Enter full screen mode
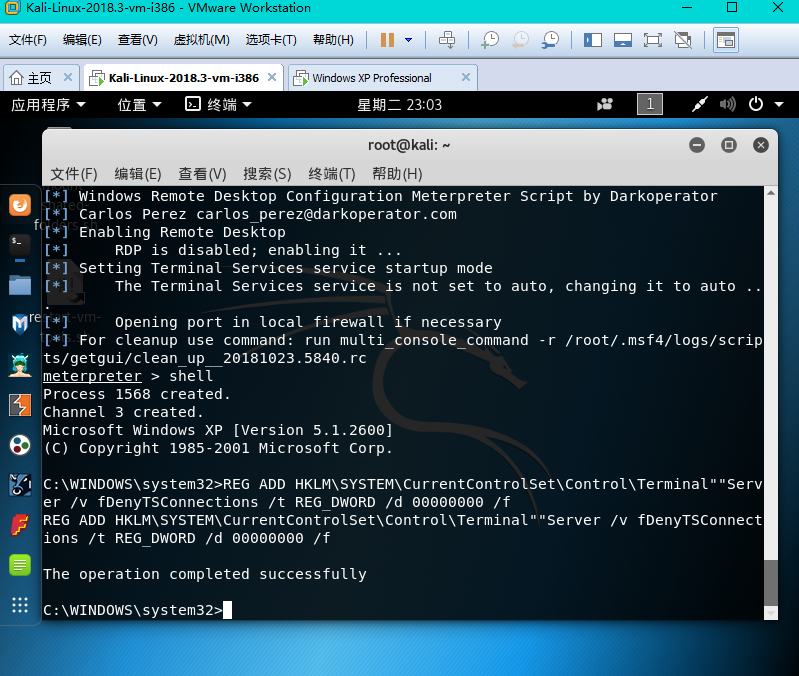The height and width of the screenshot is (676, 799). tap(653, 40)
